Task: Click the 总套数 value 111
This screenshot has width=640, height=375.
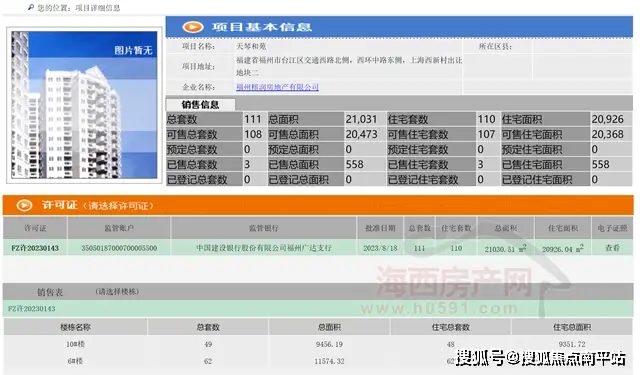Action: tap(253, 119)
